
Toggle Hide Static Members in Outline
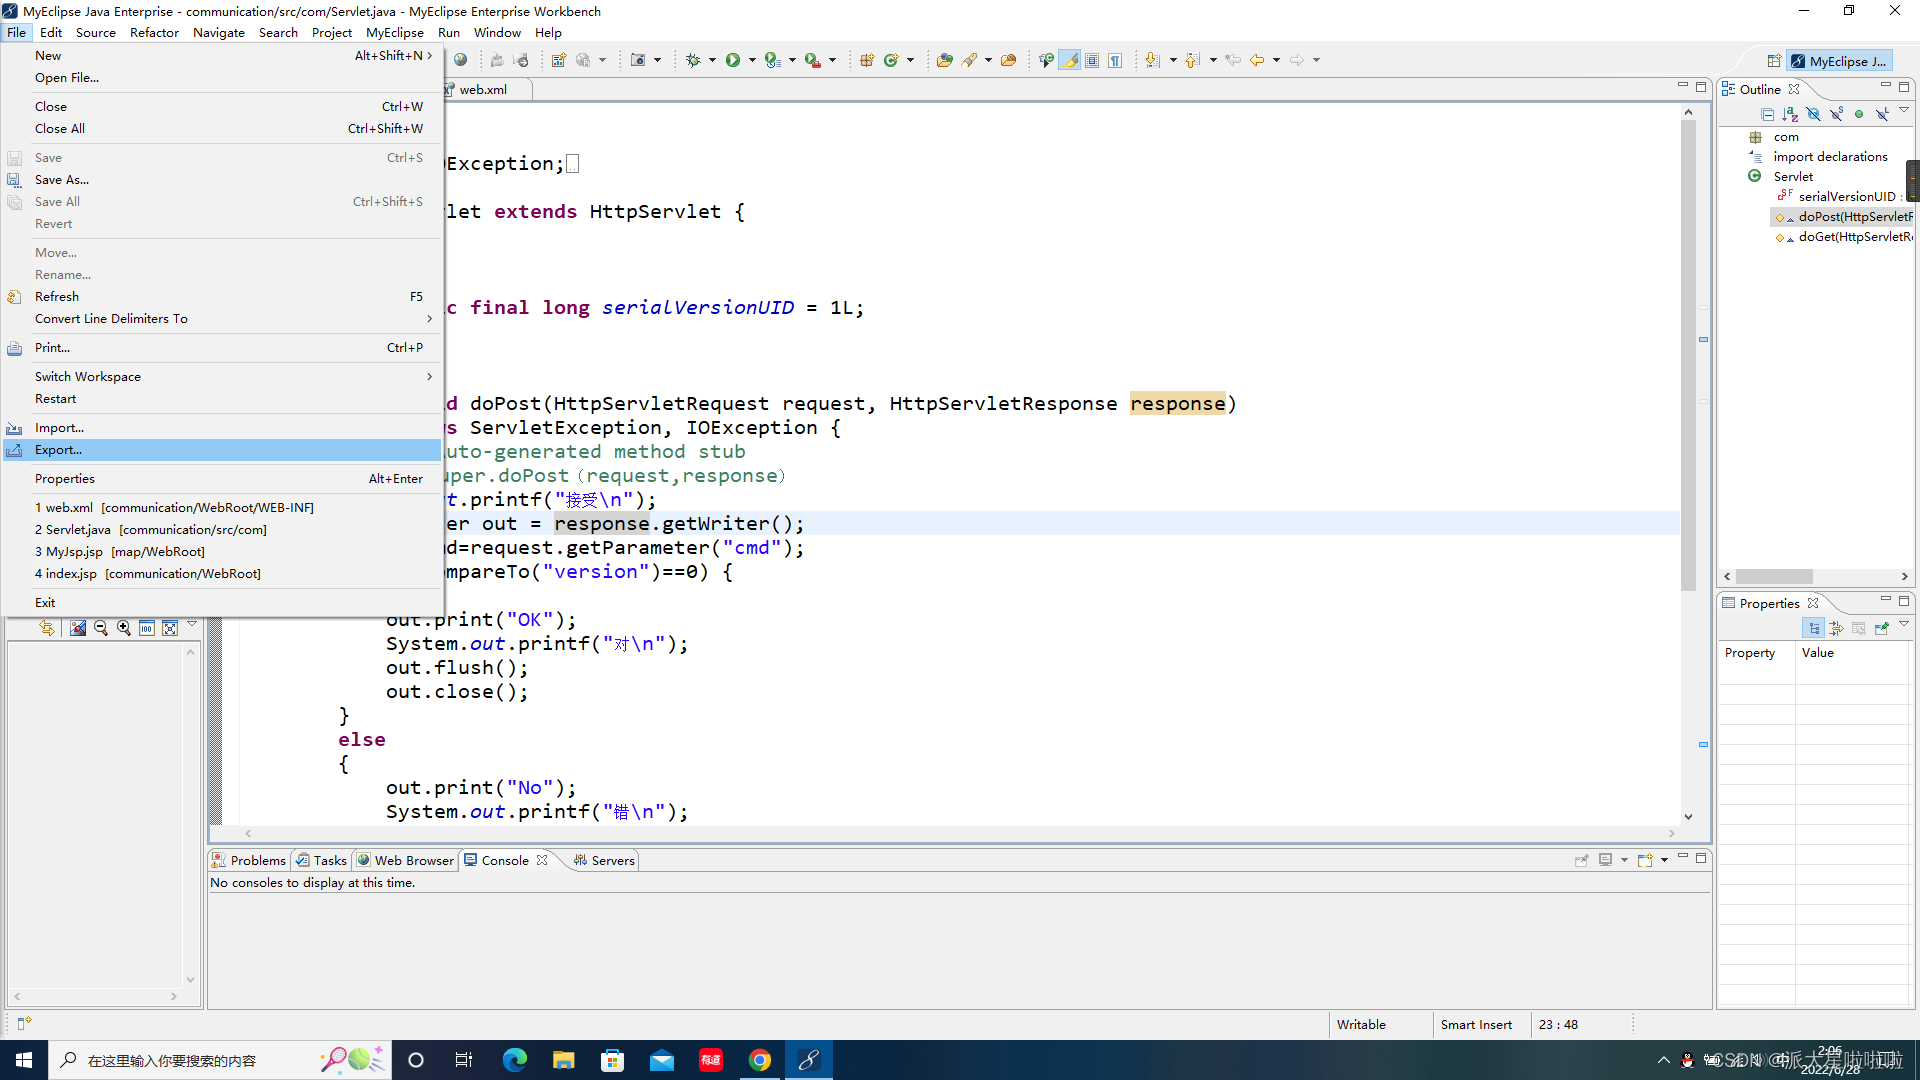(x=1836, y=114)
